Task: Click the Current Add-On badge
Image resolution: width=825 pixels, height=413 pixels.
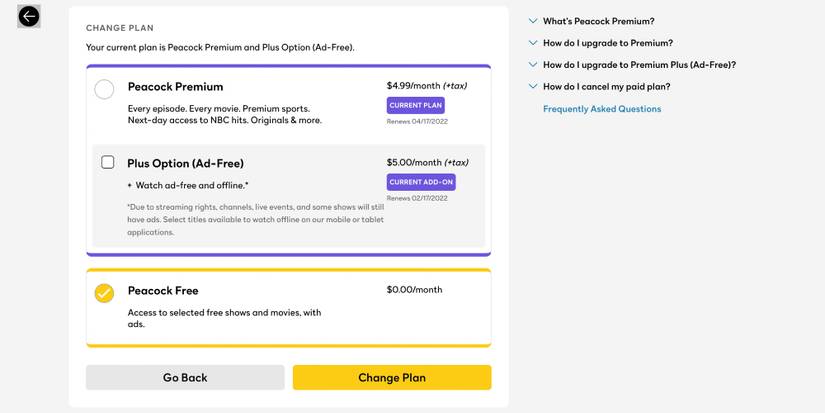Action: tap(421, 182)
